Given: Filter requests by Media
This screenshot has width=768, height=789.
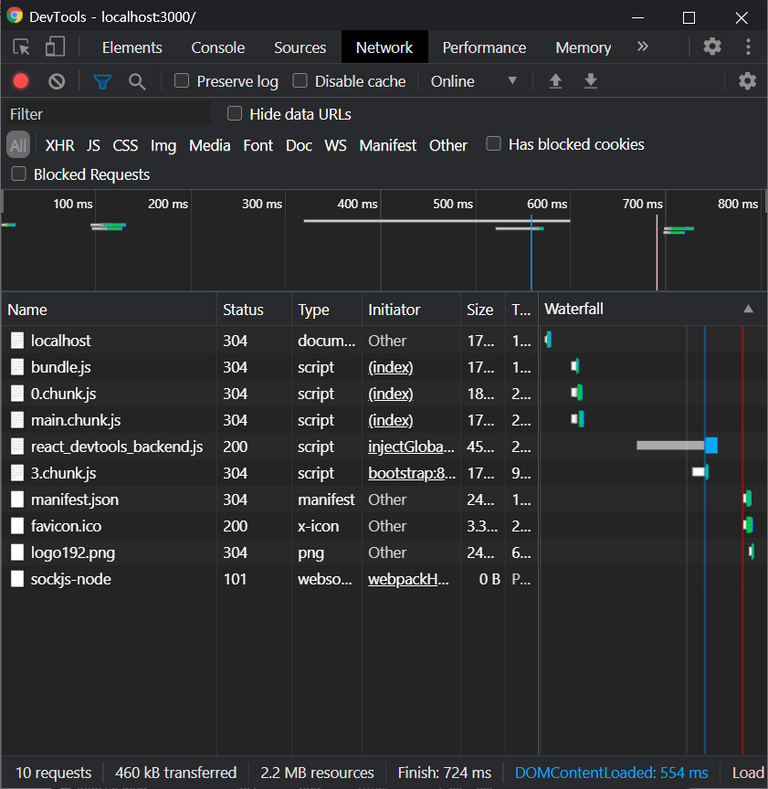Looking at the screenshot, I should pyautogui.click(x=210, y=145).
